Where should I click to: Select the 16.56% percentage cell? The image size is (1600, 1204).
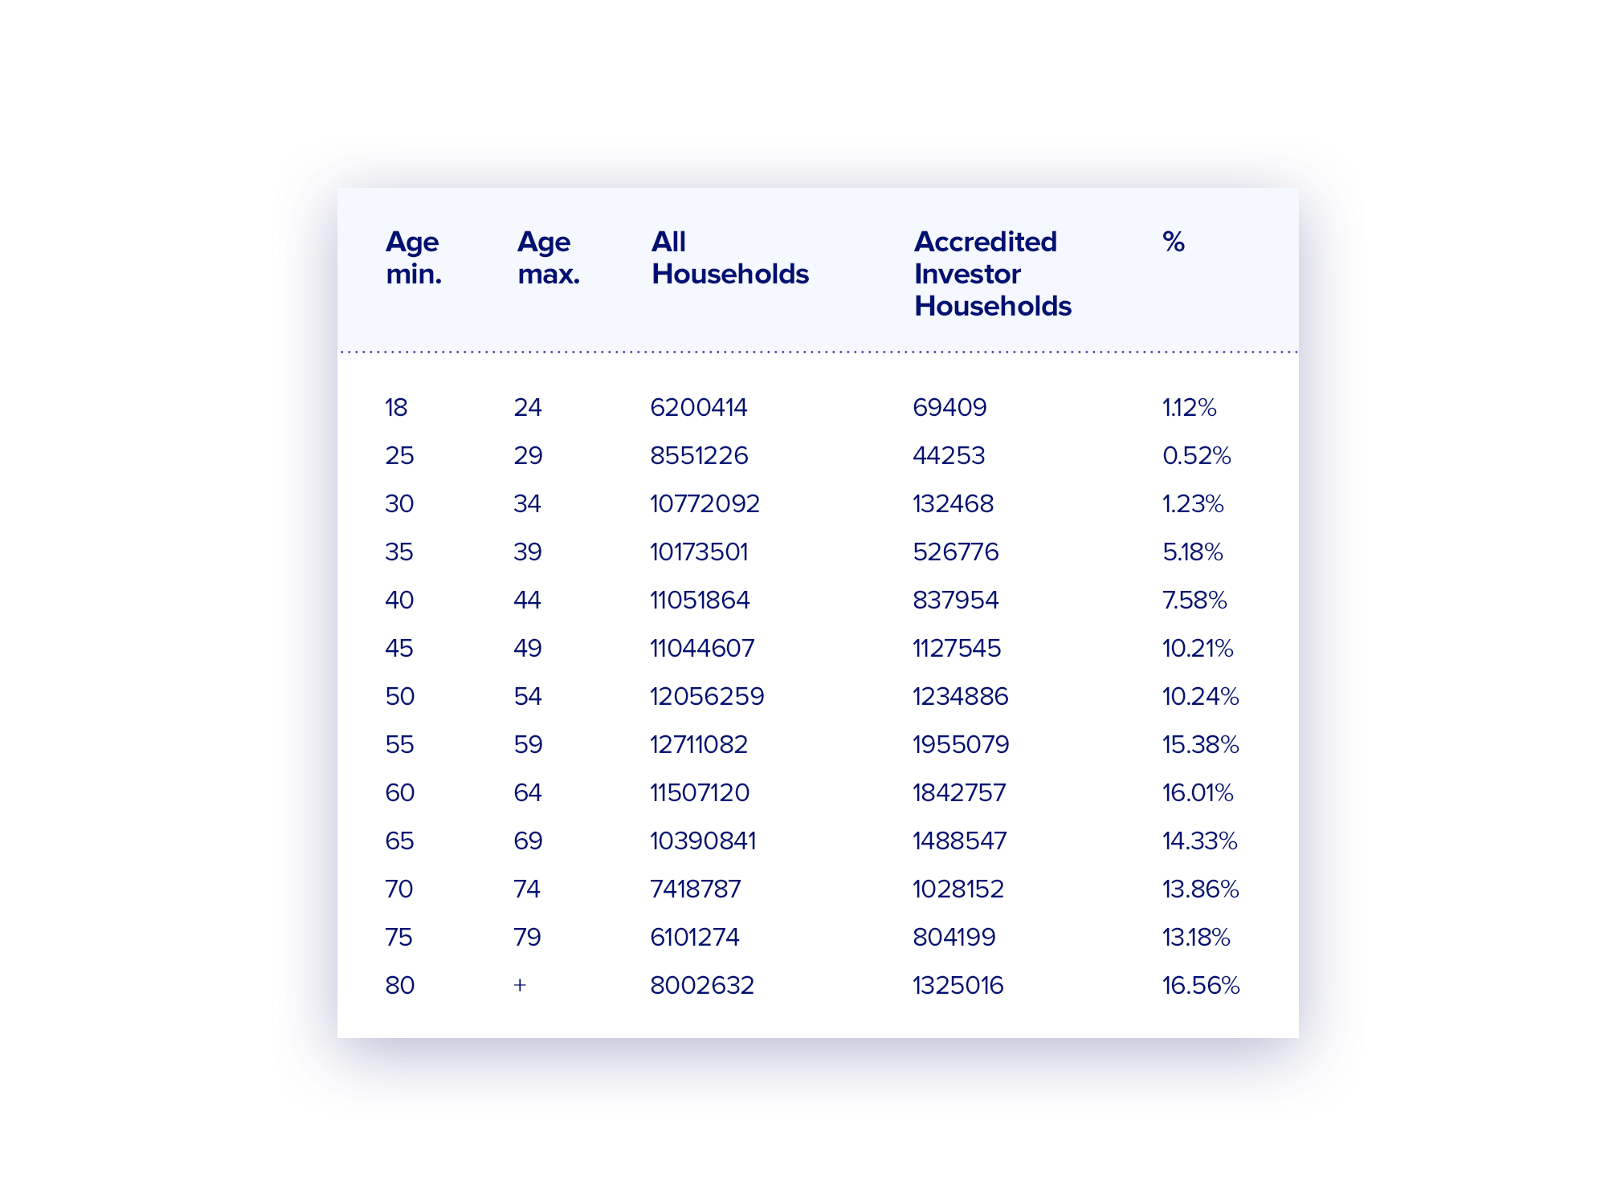(x=1200, y=986)
